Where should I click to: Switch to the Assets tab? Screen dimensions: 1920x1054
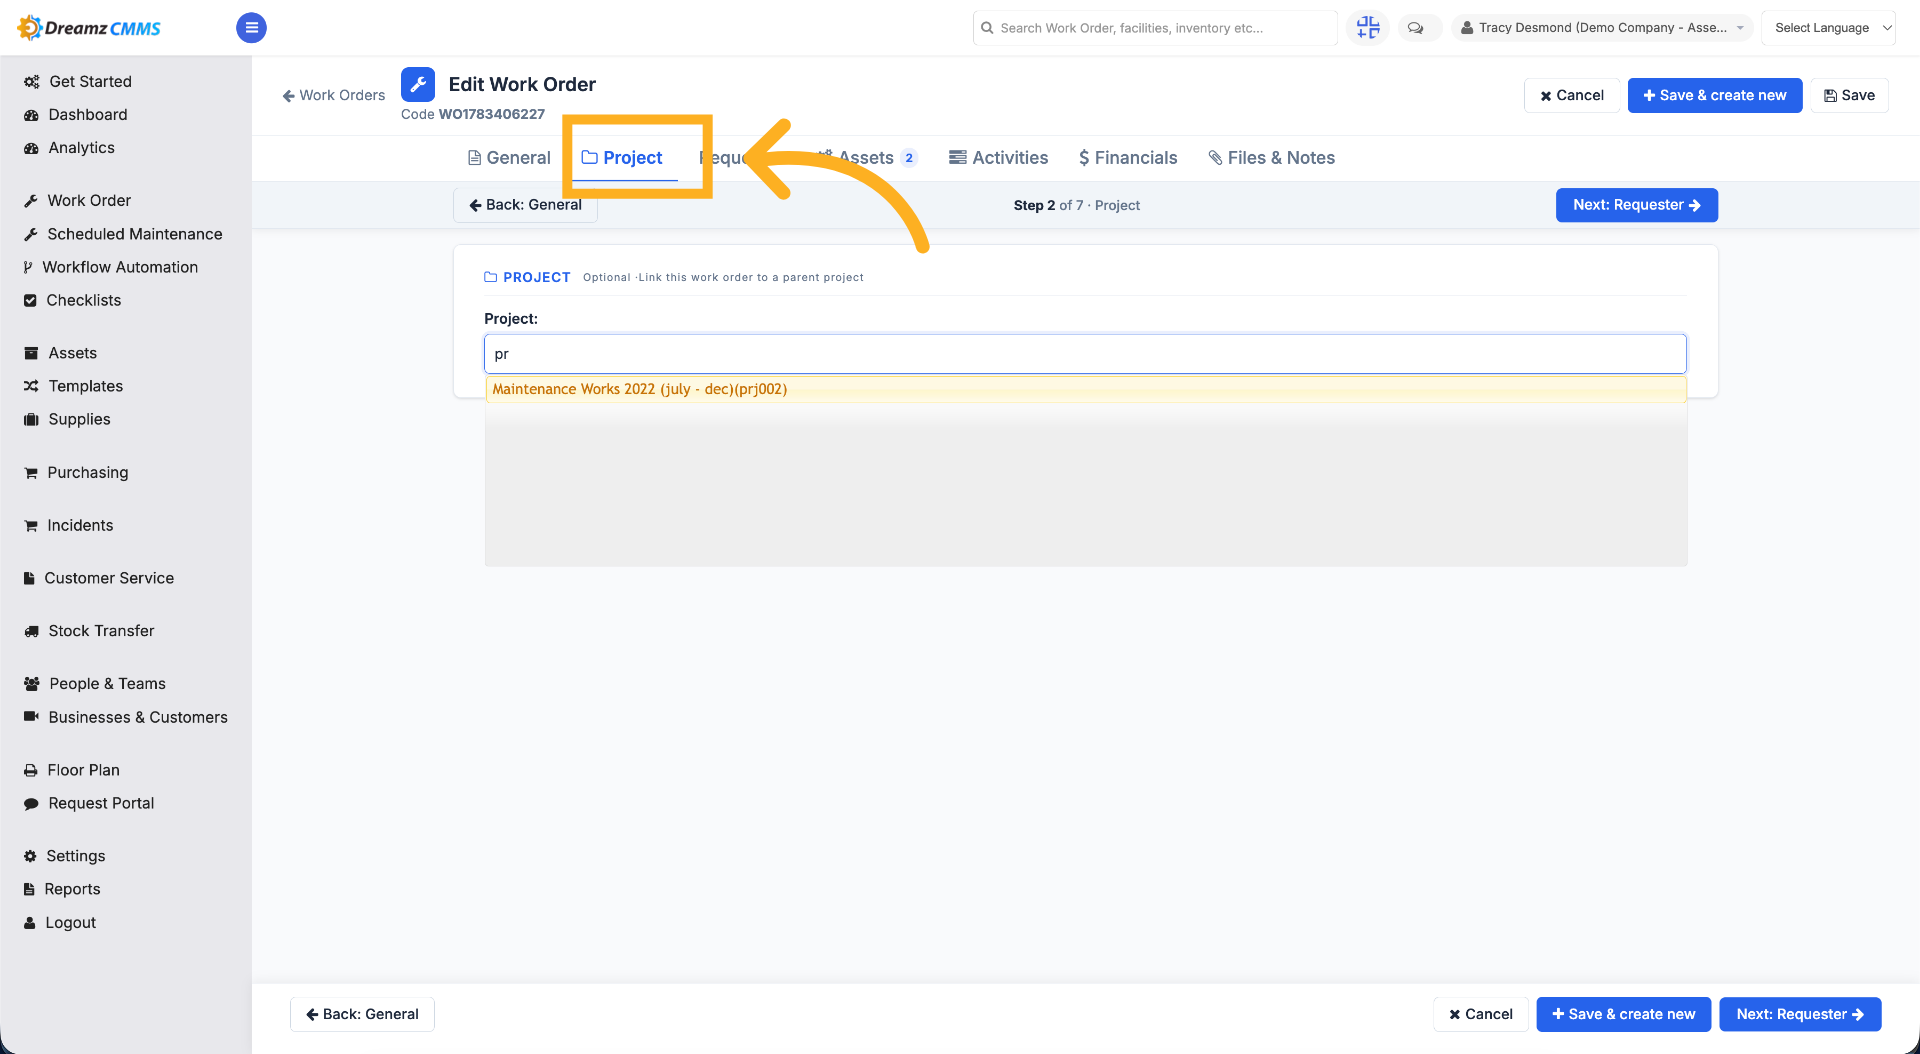867,158
